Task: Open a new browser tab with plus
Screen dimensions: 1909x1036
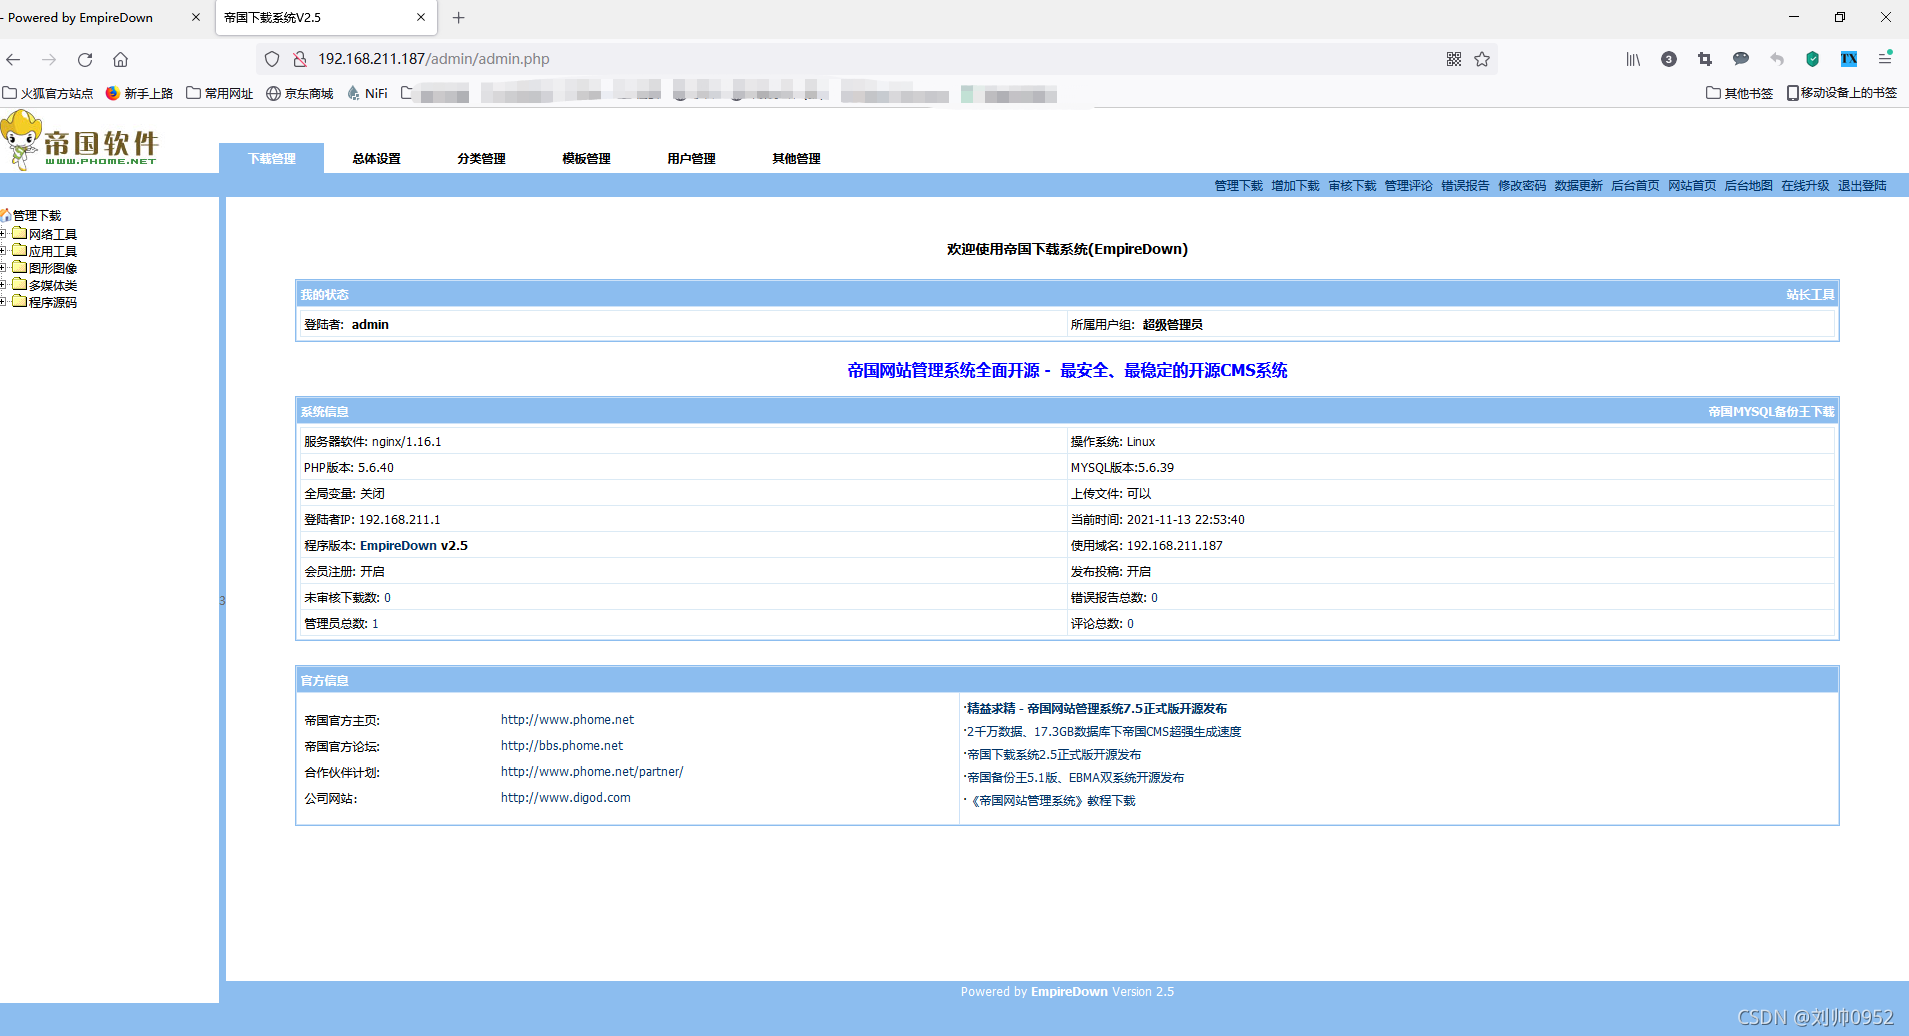Action: [x=459, y=17]
